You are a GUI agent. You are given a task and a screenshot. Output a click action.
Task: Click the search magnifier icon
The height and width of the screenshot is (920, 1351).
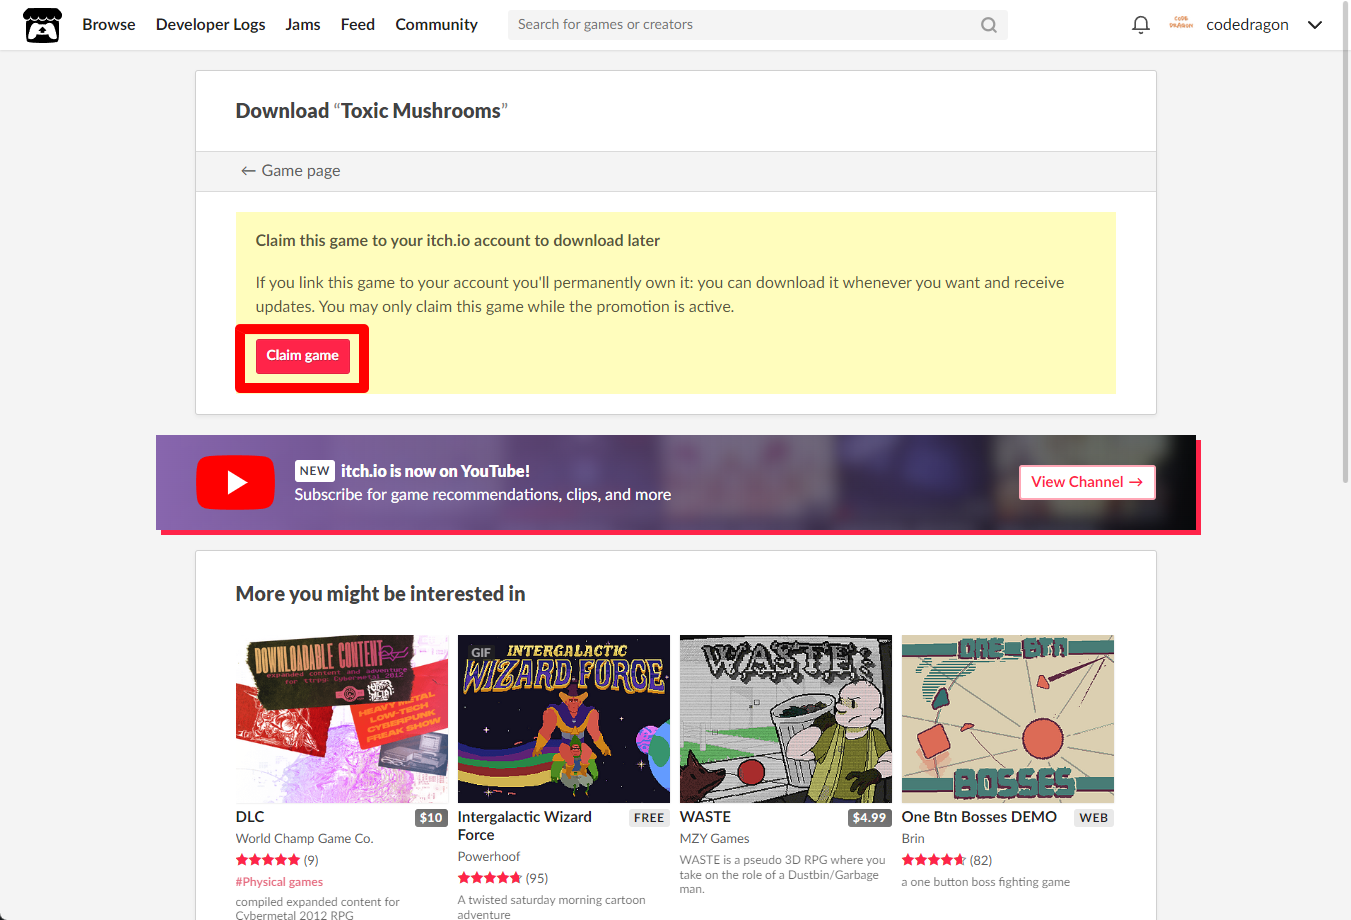(x=988, y=25)
